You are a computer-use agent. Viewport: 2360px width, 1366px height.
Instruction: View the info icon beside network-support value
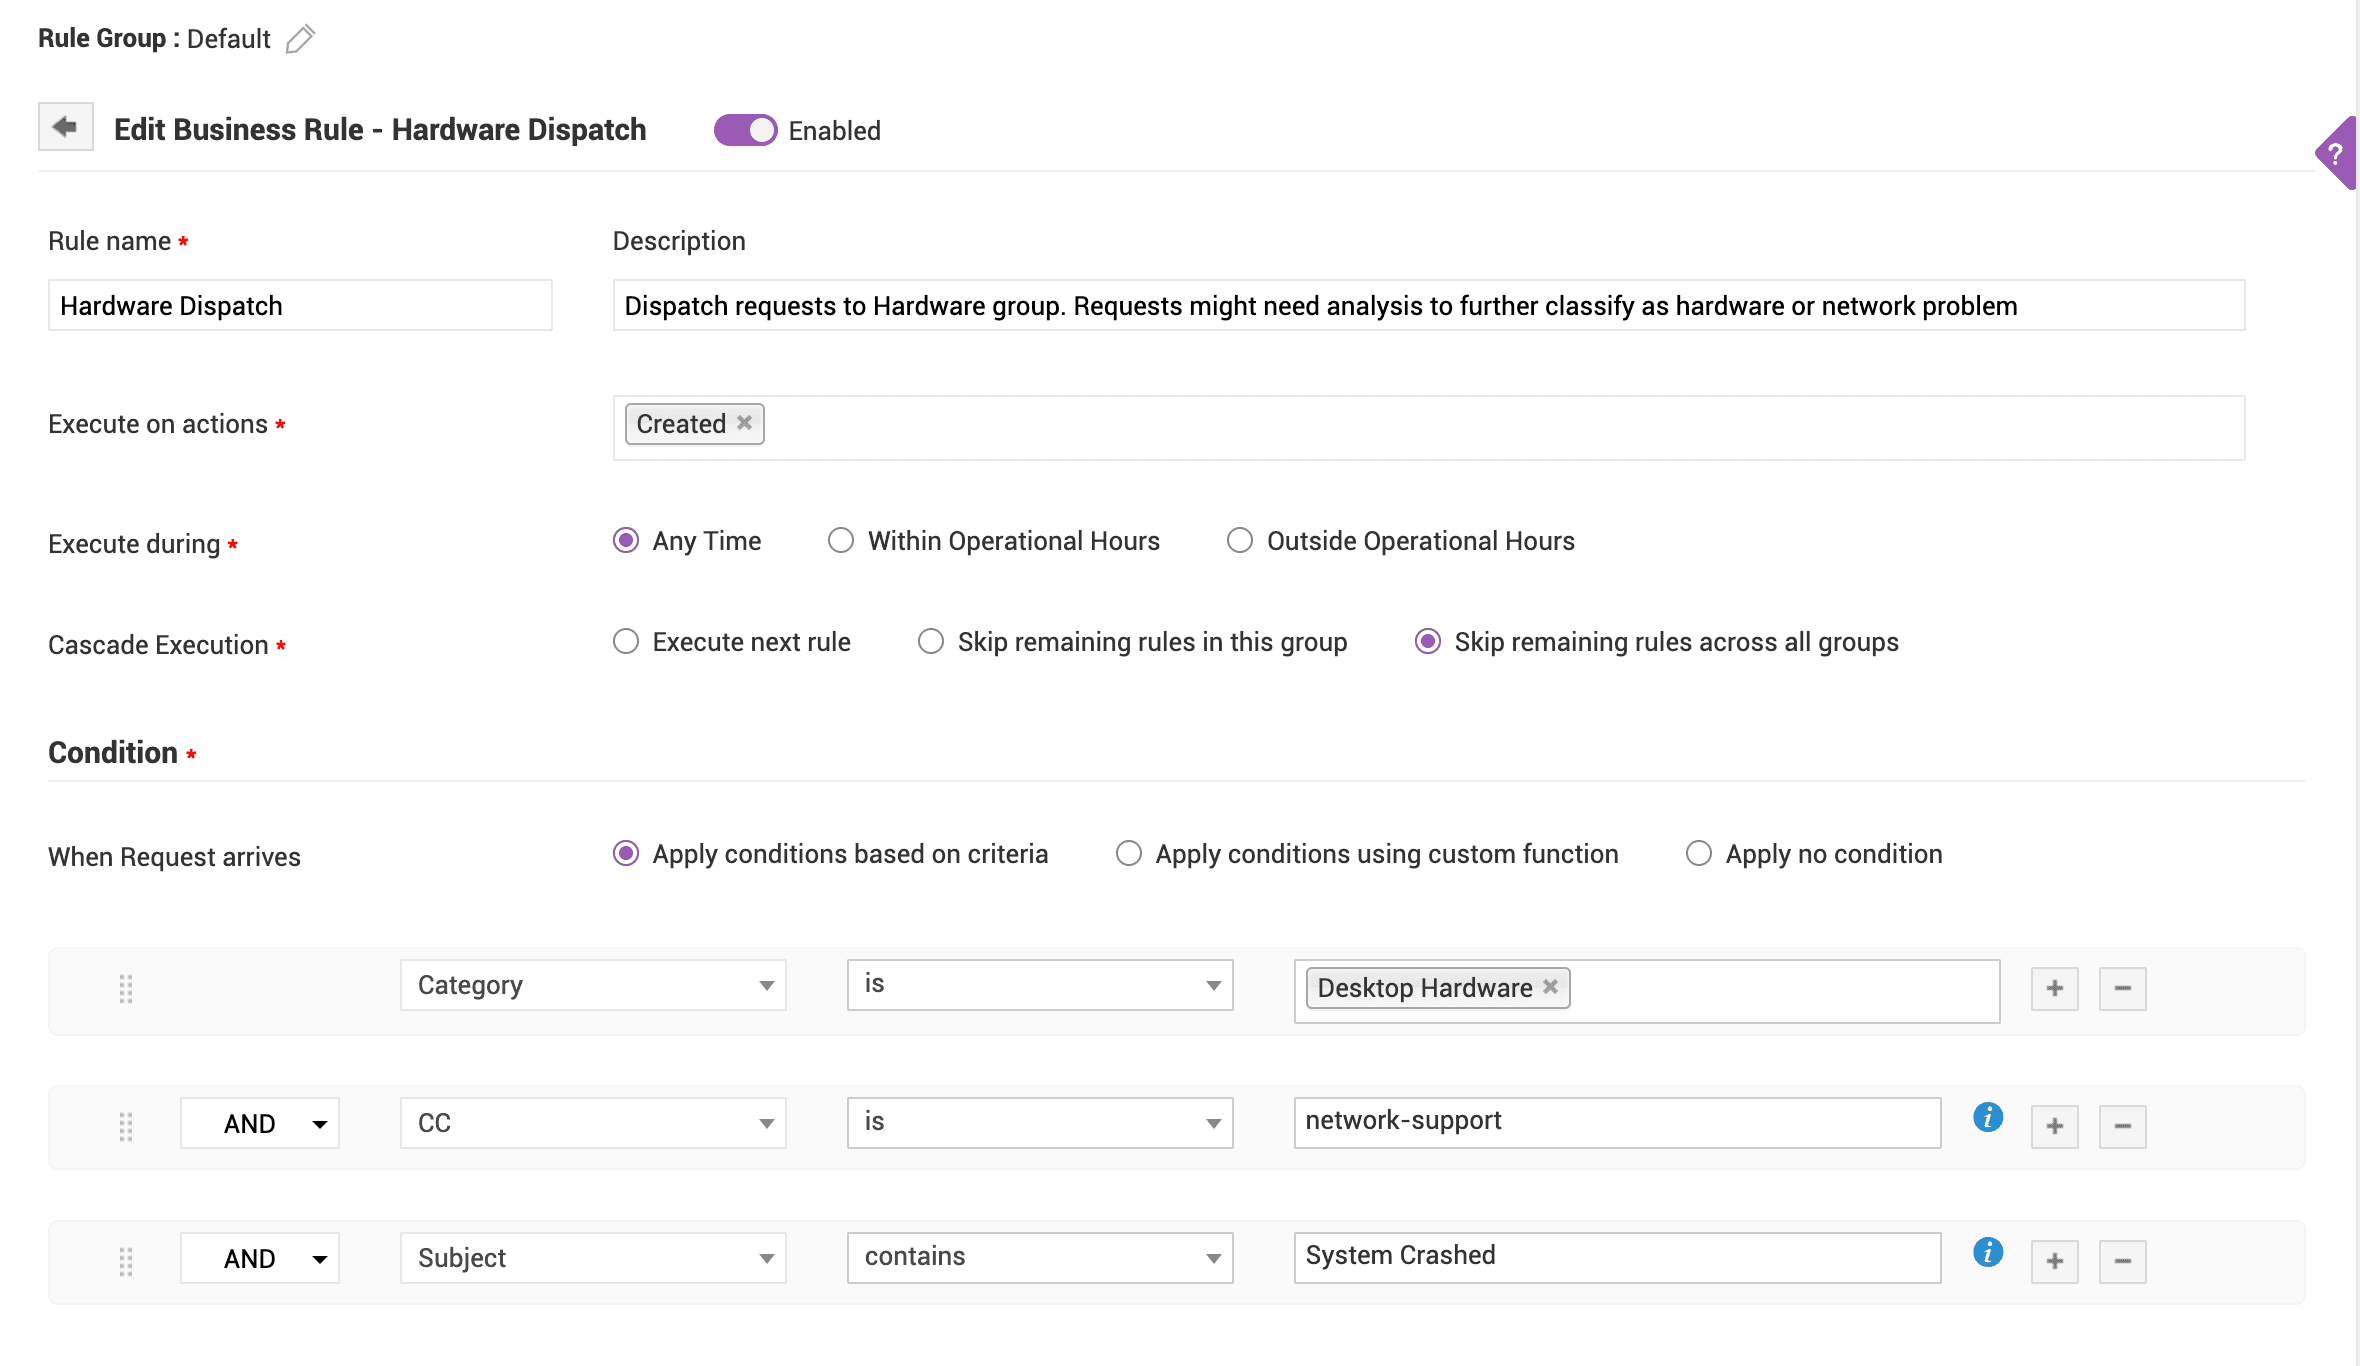point(1987,1119)
